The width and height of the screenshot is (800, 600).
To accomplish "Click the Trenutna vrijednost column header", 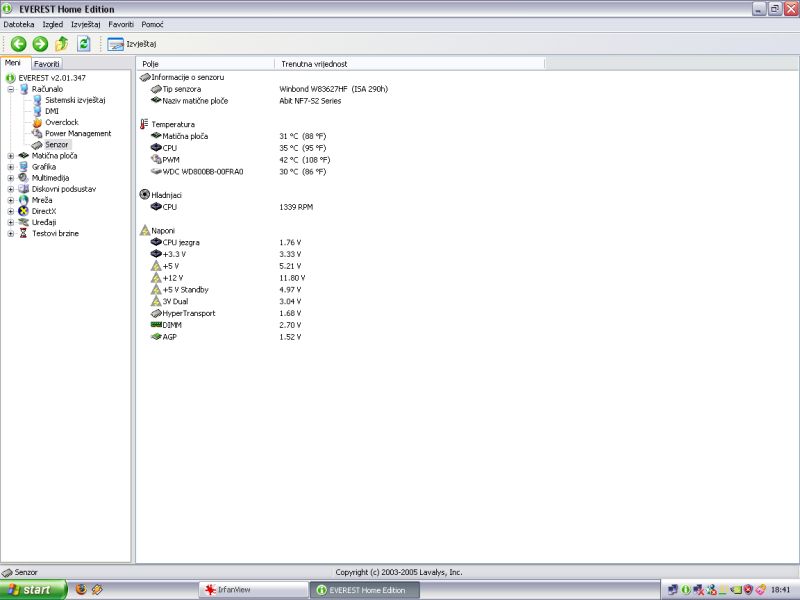I will click(314, 64).
